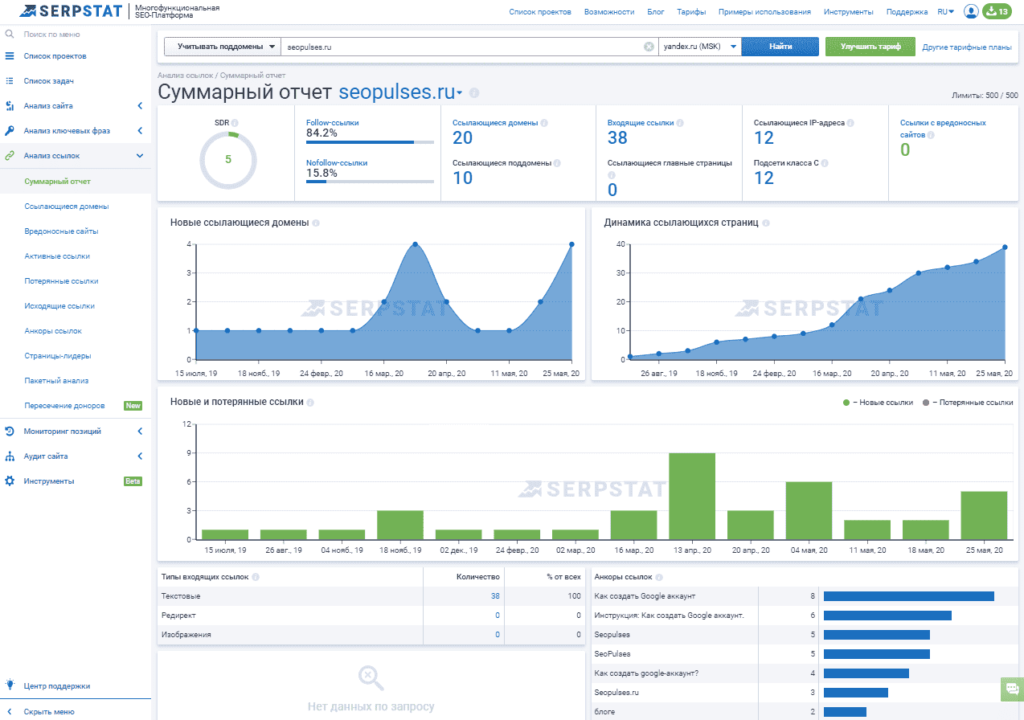Click the info icon beside Ссылающиеся IP-адреса
The width and height of the screenshot is (1024, 720).
coord(850,123)
